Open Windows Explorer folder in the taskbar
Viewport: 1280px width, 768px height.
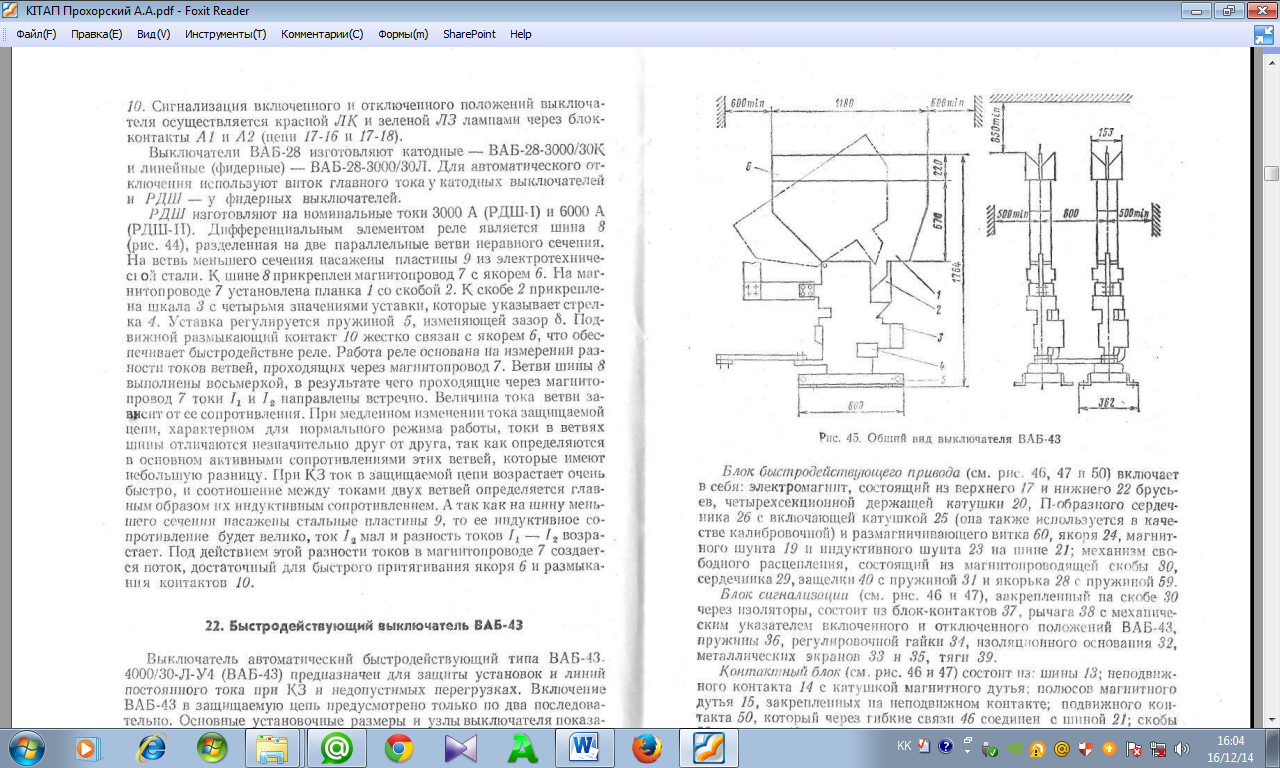pyautogui.click(x=273, y=747)
